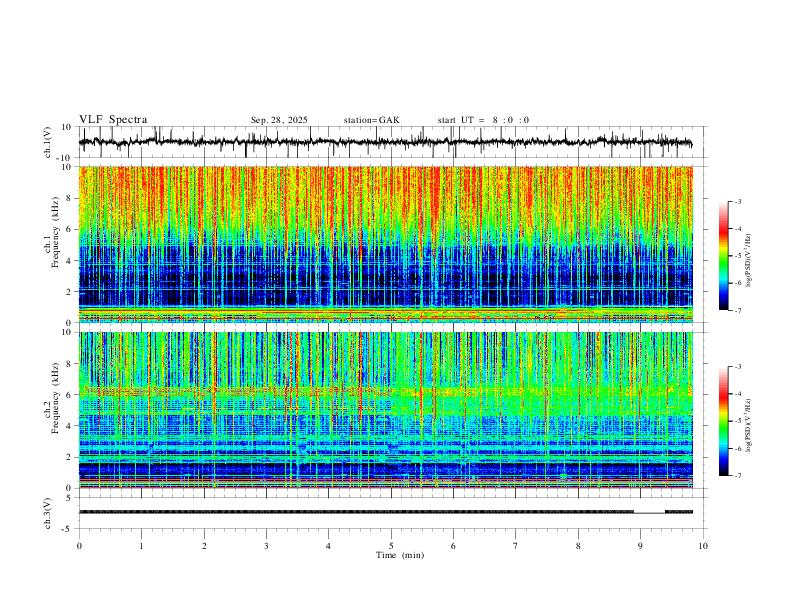Click time axis tick label "7"
Screen dimensions: 792x612
coord(516,546)
